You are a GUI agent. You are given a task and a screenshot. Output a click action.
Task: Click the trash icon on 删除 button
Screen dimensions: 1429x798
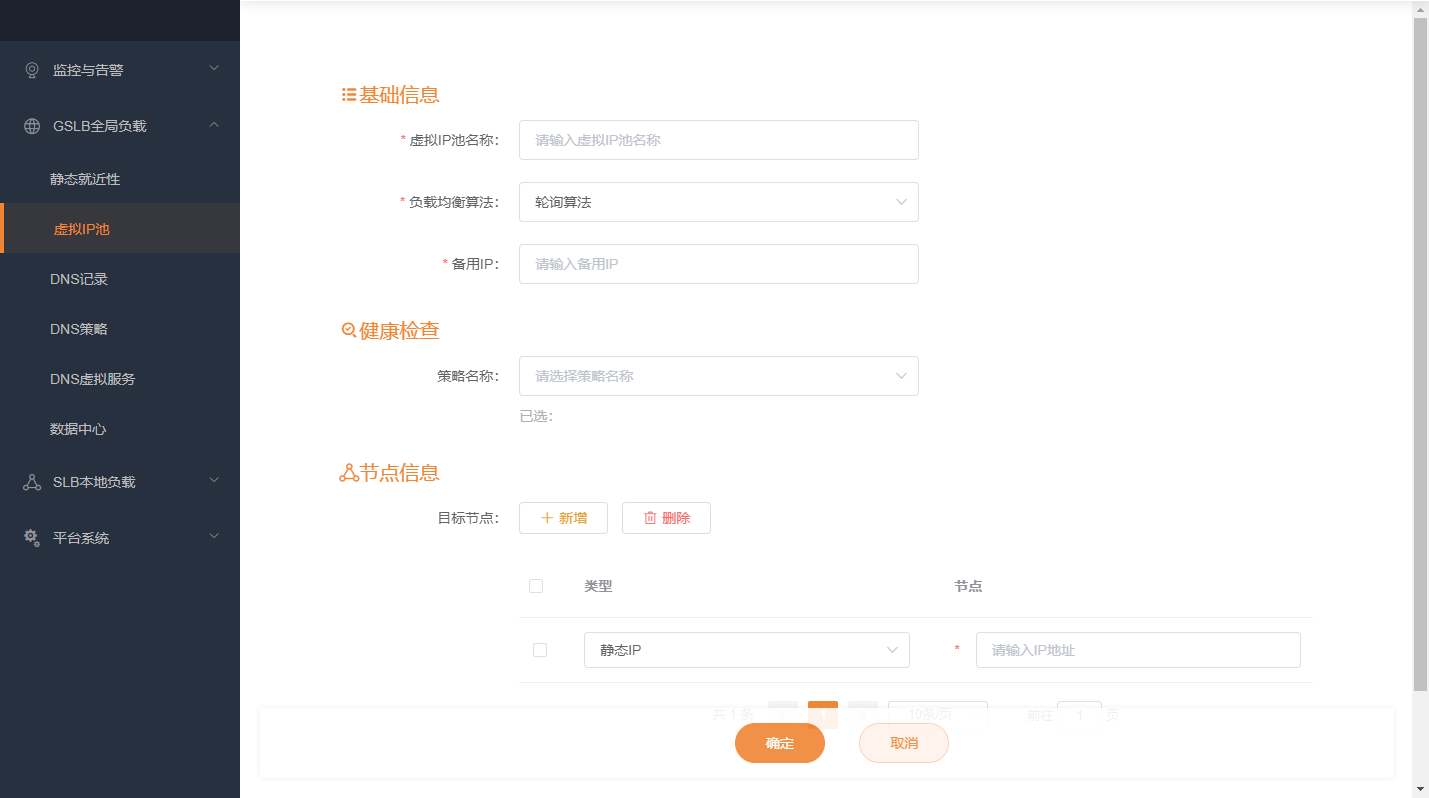(x=651, y=518)
